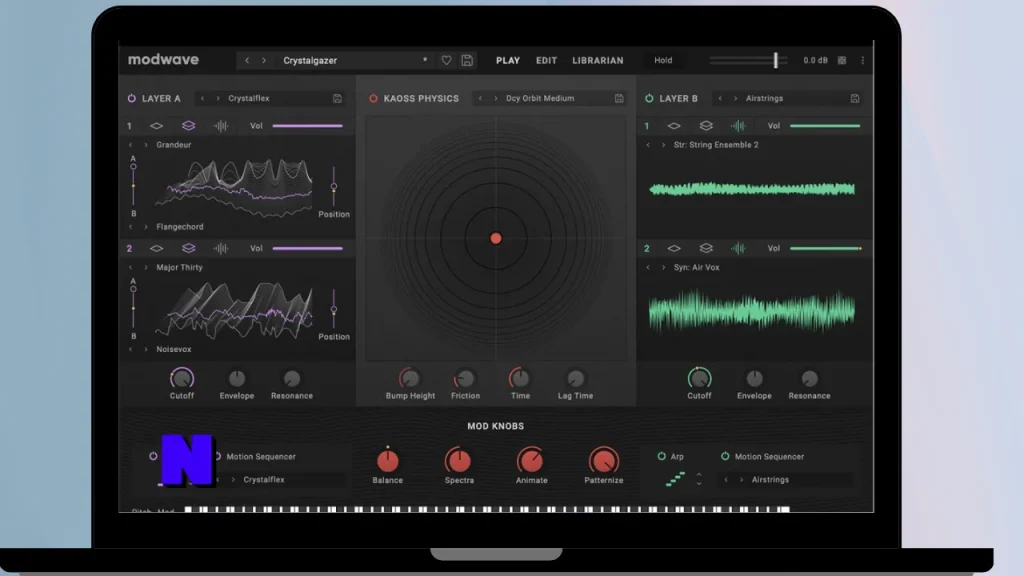Favorite the Crystalgazer preset with the heart icon

pyautogui.click(x=446, y=60)
